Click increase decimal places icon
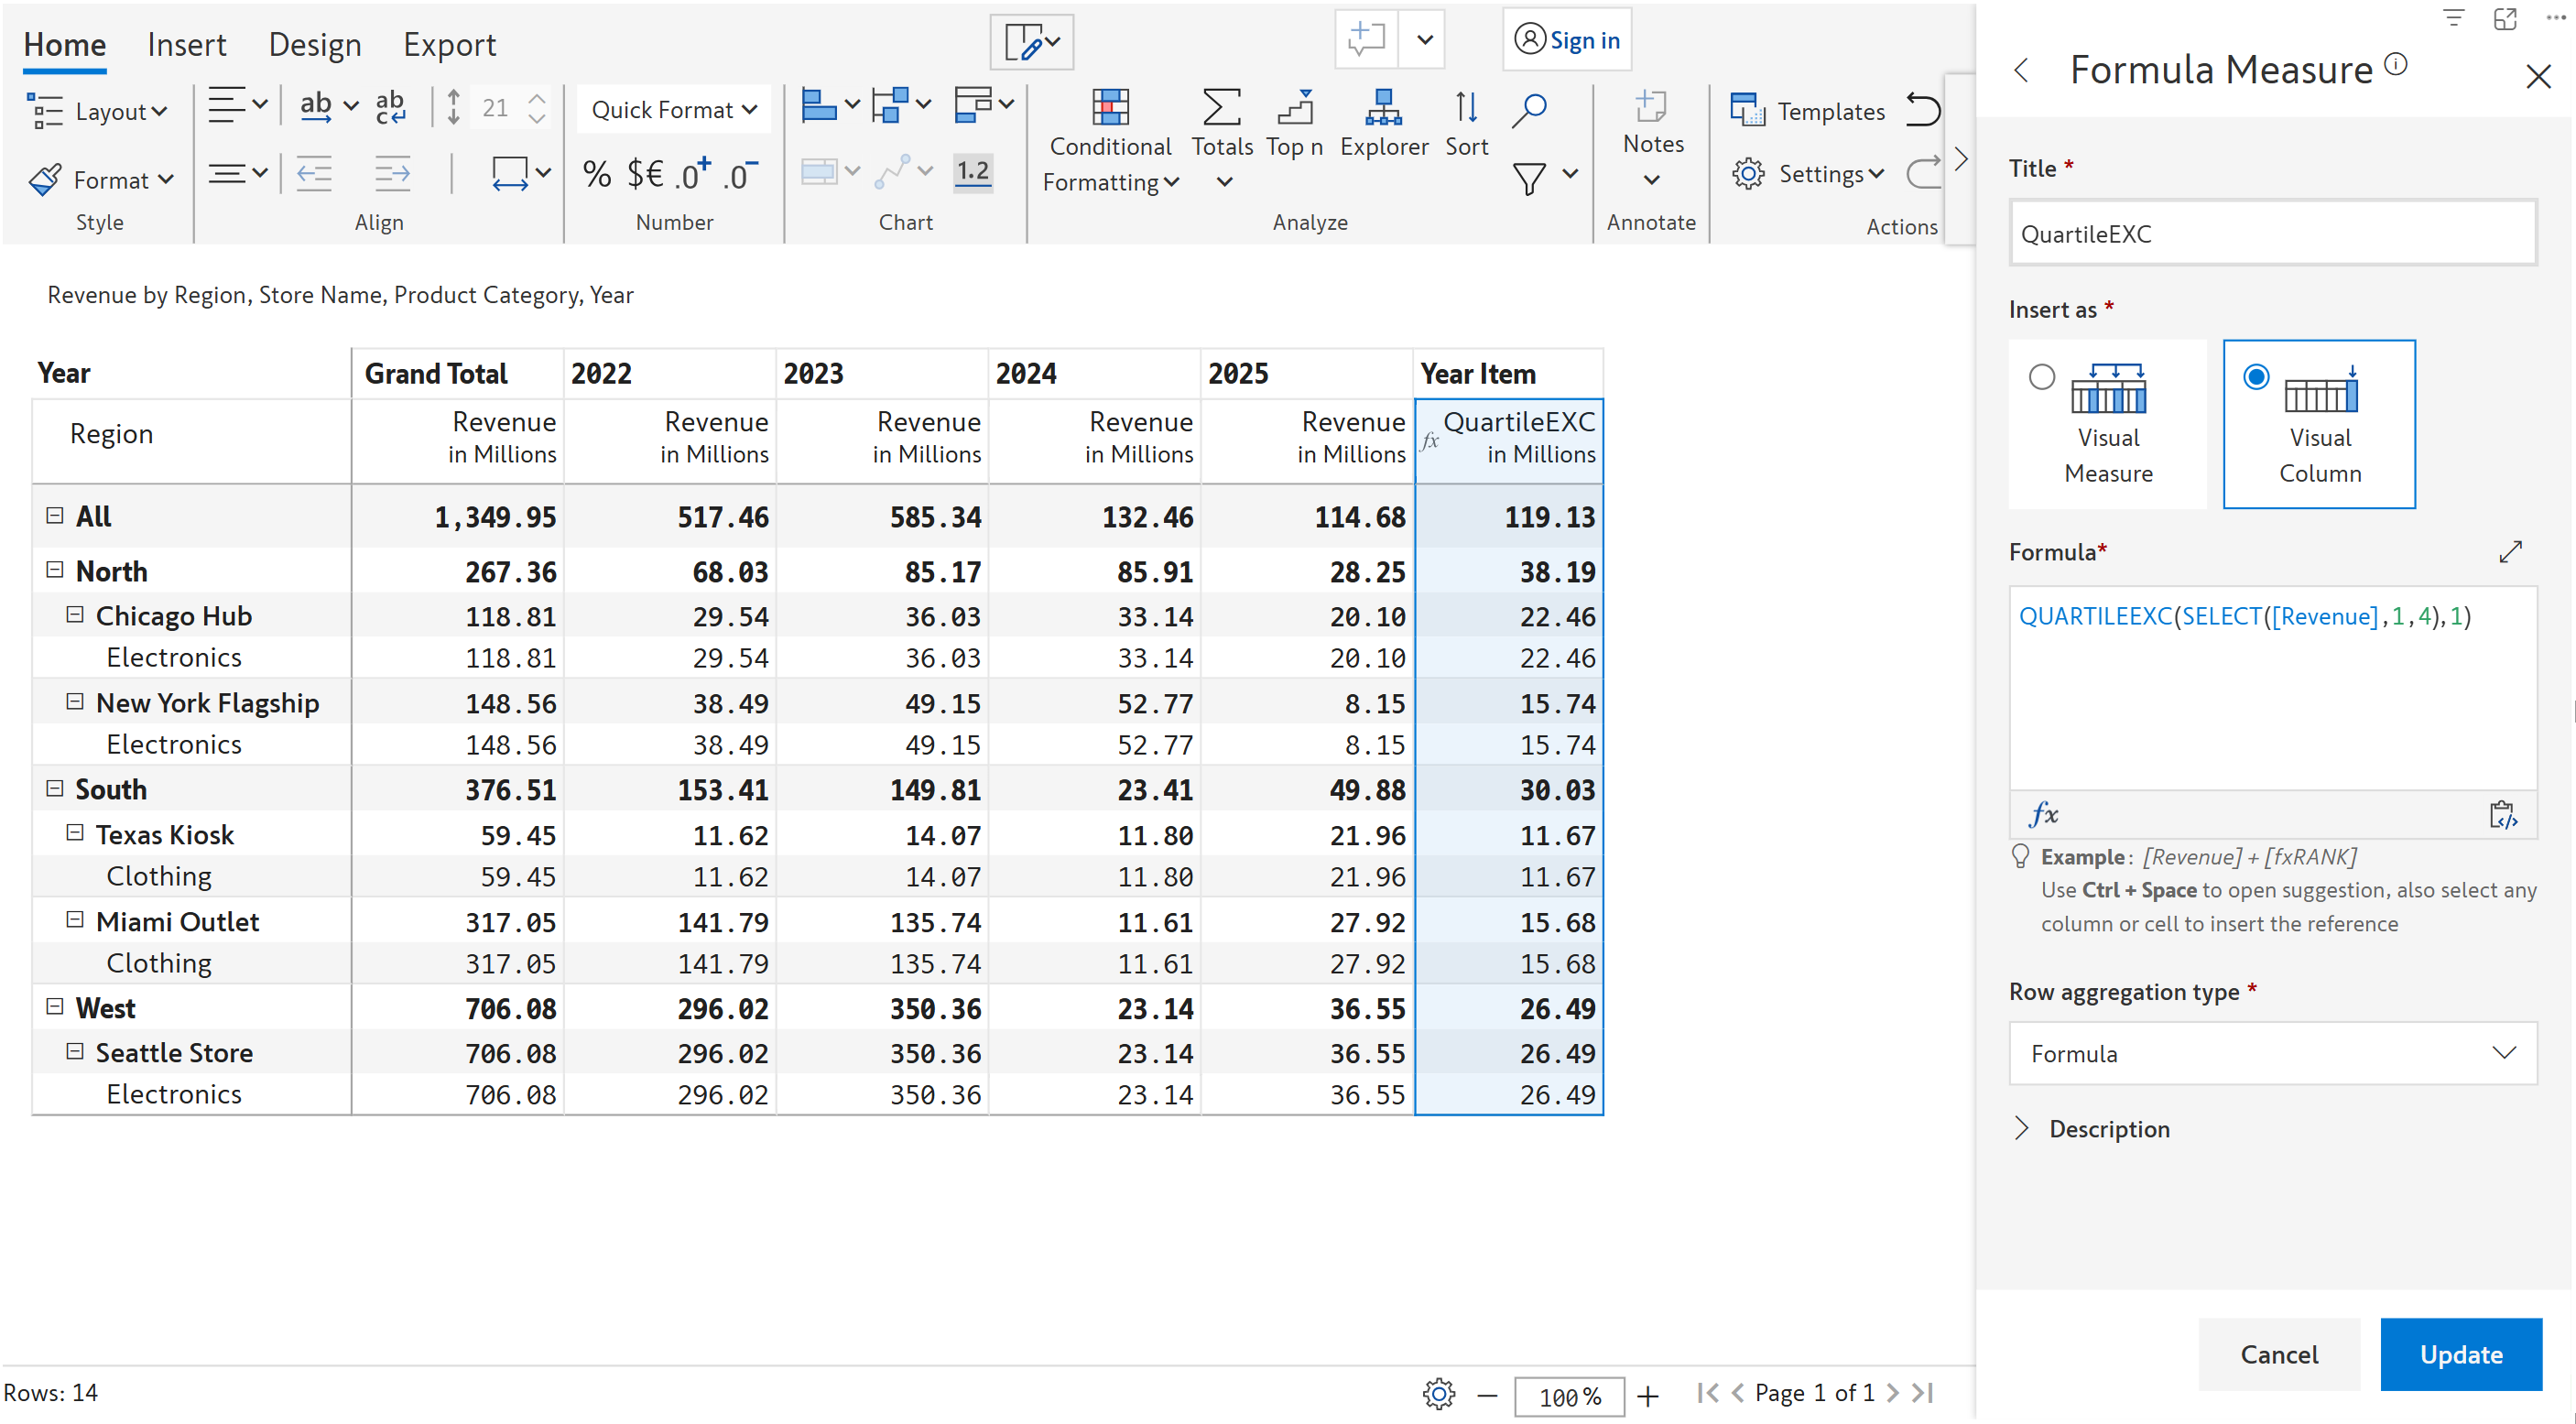 pos(692,175)
